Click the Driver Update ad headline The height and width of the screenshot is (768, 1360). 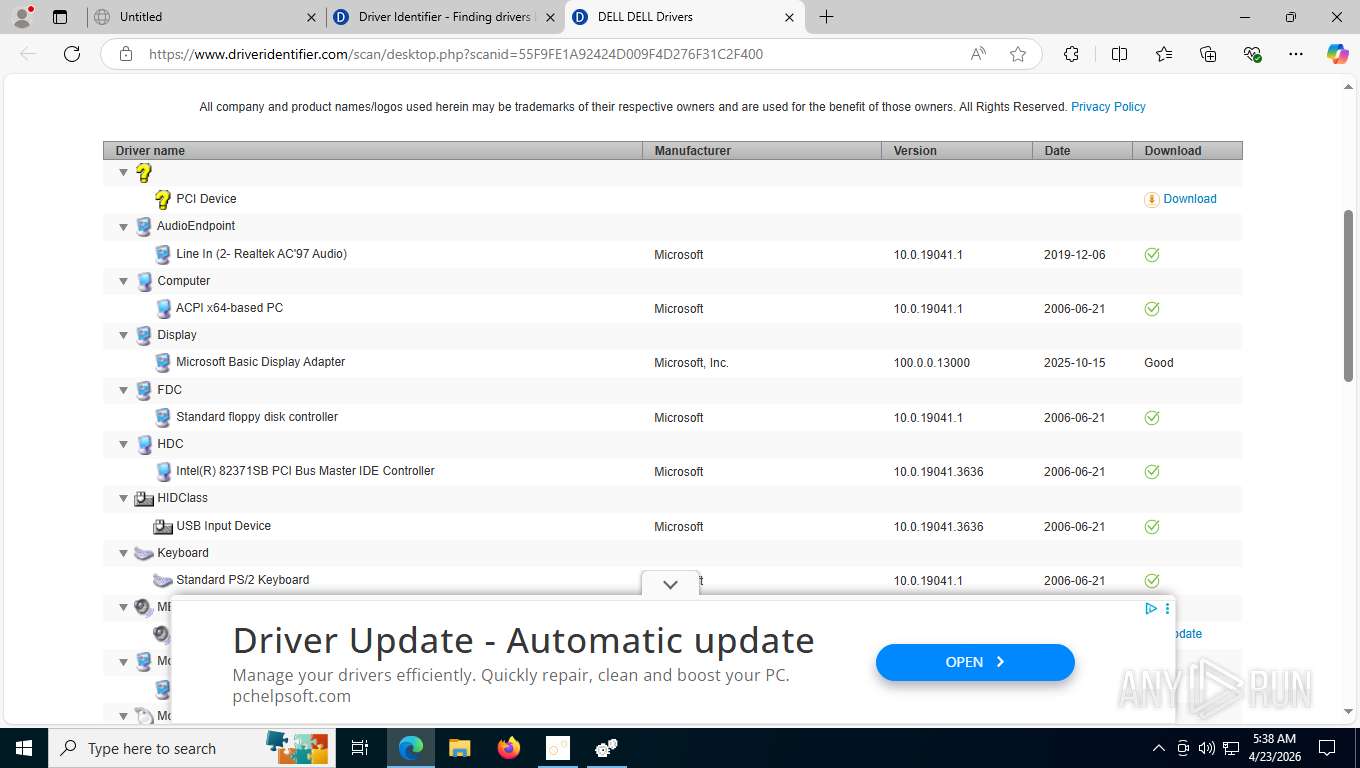(x=523, y=640)
